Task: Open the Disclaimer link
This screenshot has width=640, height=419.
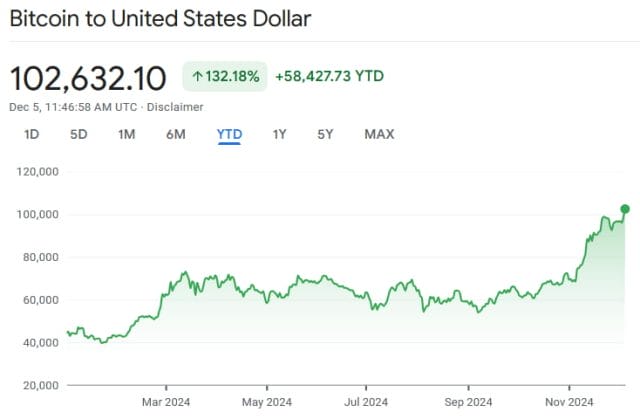Action: point(175,107)
